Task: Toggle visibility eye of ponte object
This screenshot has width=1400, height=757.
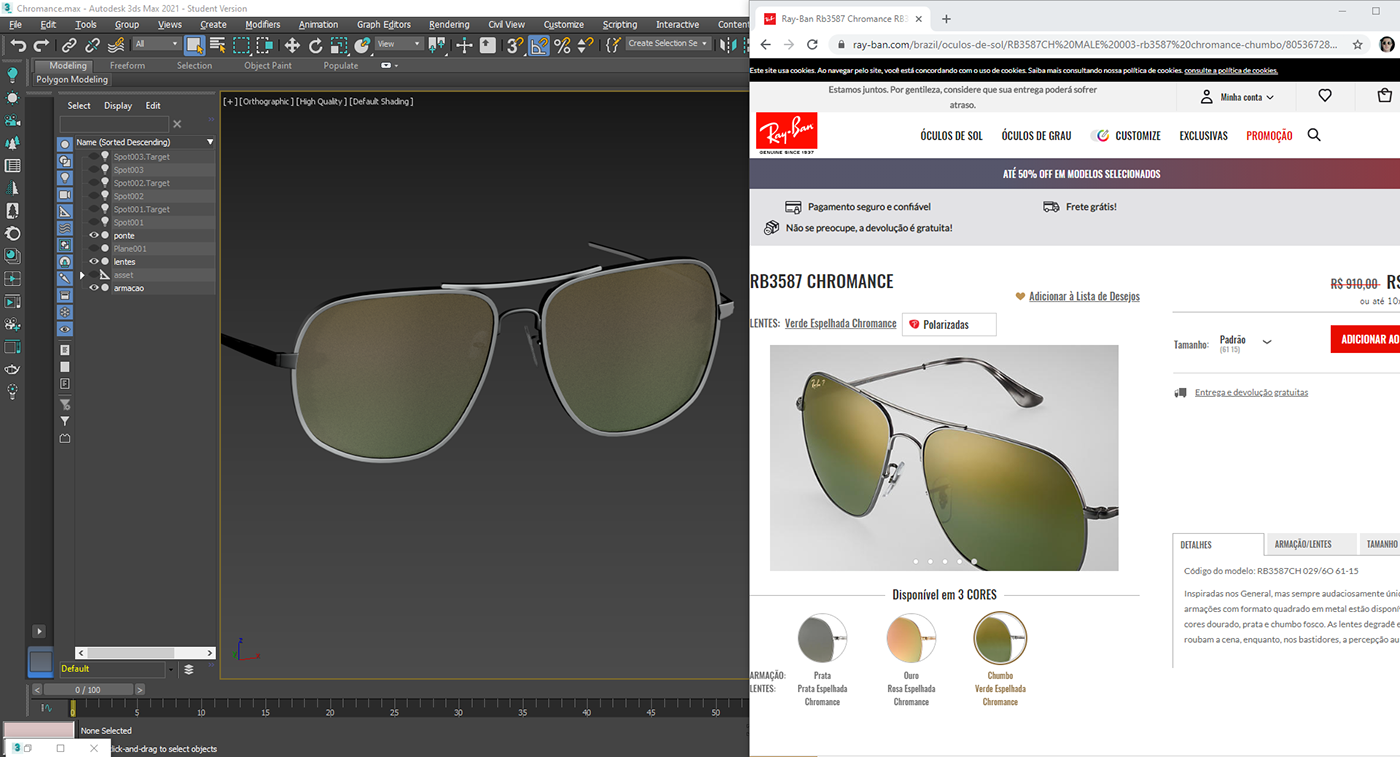Action: point(94,236)
